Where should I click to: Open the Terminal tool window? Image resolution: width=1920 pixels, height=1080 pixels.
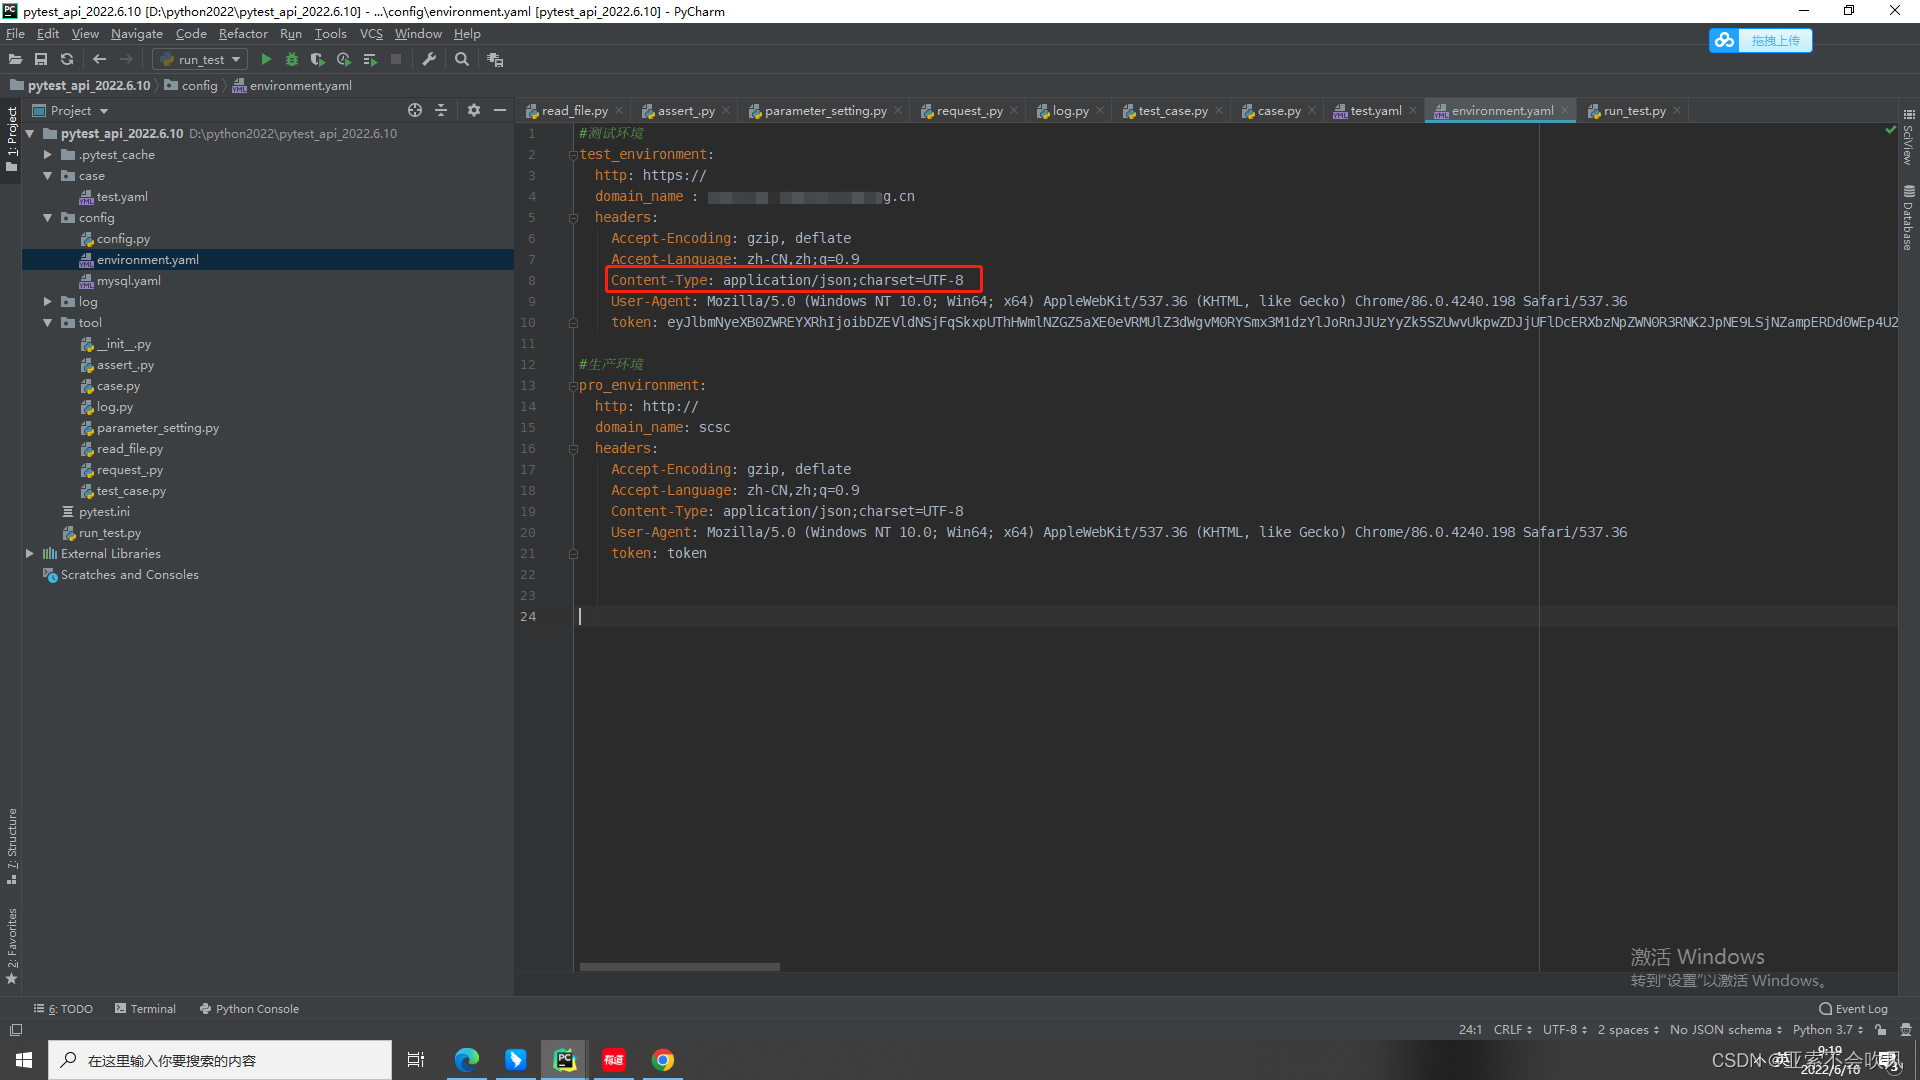point(145,1009)
